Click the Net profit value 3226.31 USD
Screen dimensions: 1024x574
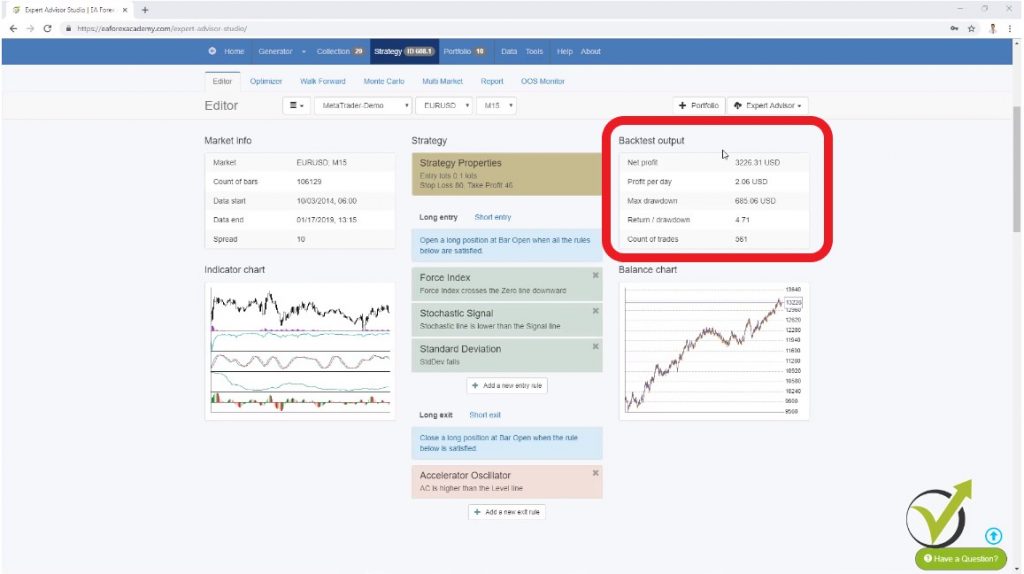(x=757, y=162)
